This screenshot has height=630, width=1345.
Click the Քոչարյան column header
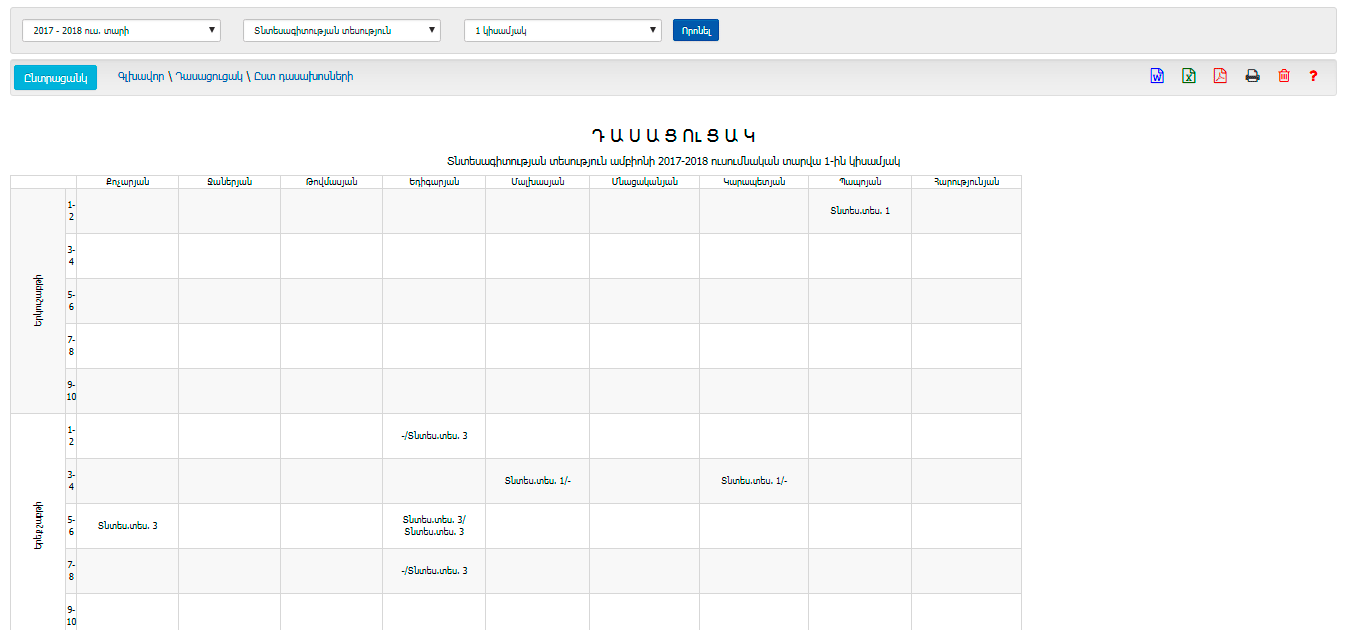(127, 182)
